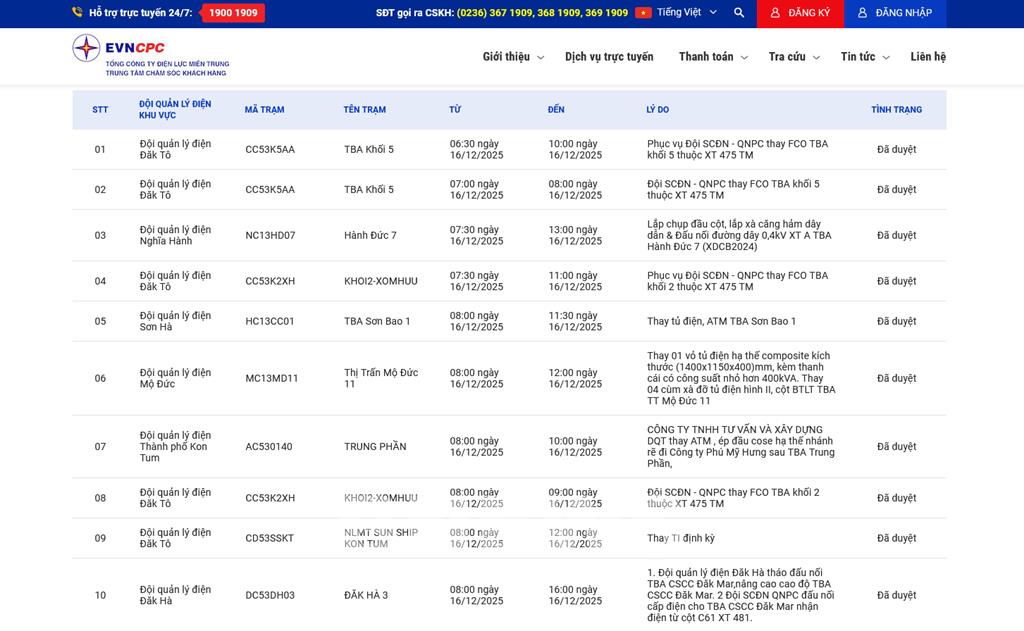The height and width of the screenshot is (631, 1024).
Task: Click the phone support icon
Action: click(x=77, y=13)
